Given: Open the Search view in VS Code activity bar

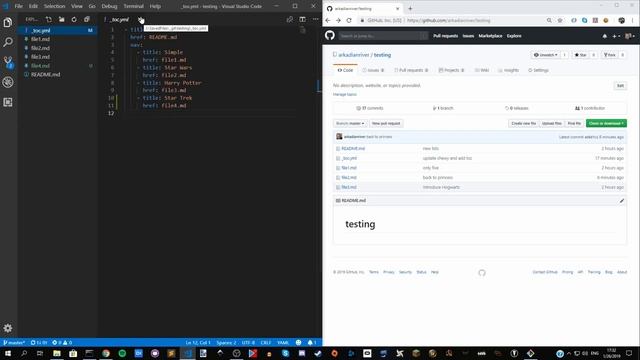Looking at the screenshot, I should [x=8, y=42].
